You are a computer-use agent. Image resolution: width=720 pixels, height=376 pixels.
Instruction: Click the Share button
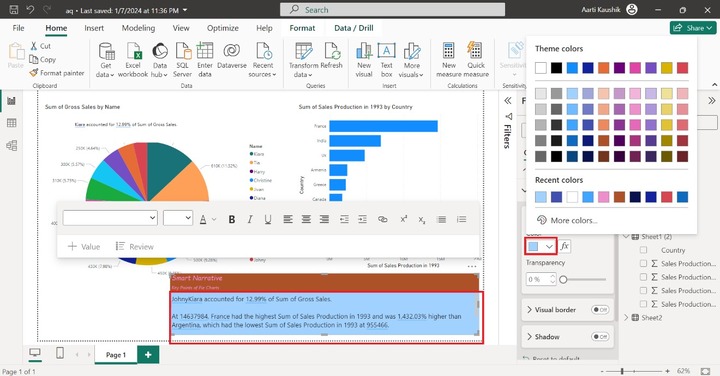pyautogui.click(x=693, y=28)
